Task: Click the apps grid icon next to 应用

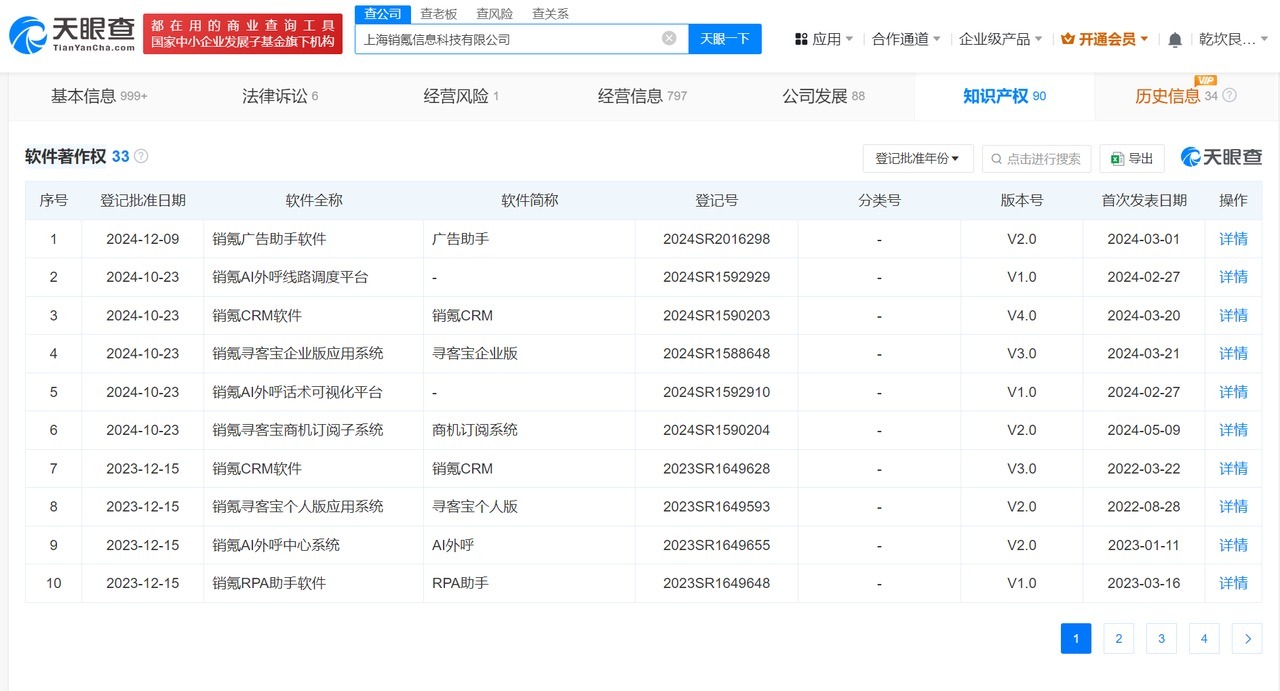Action: [x=800, y=39]
